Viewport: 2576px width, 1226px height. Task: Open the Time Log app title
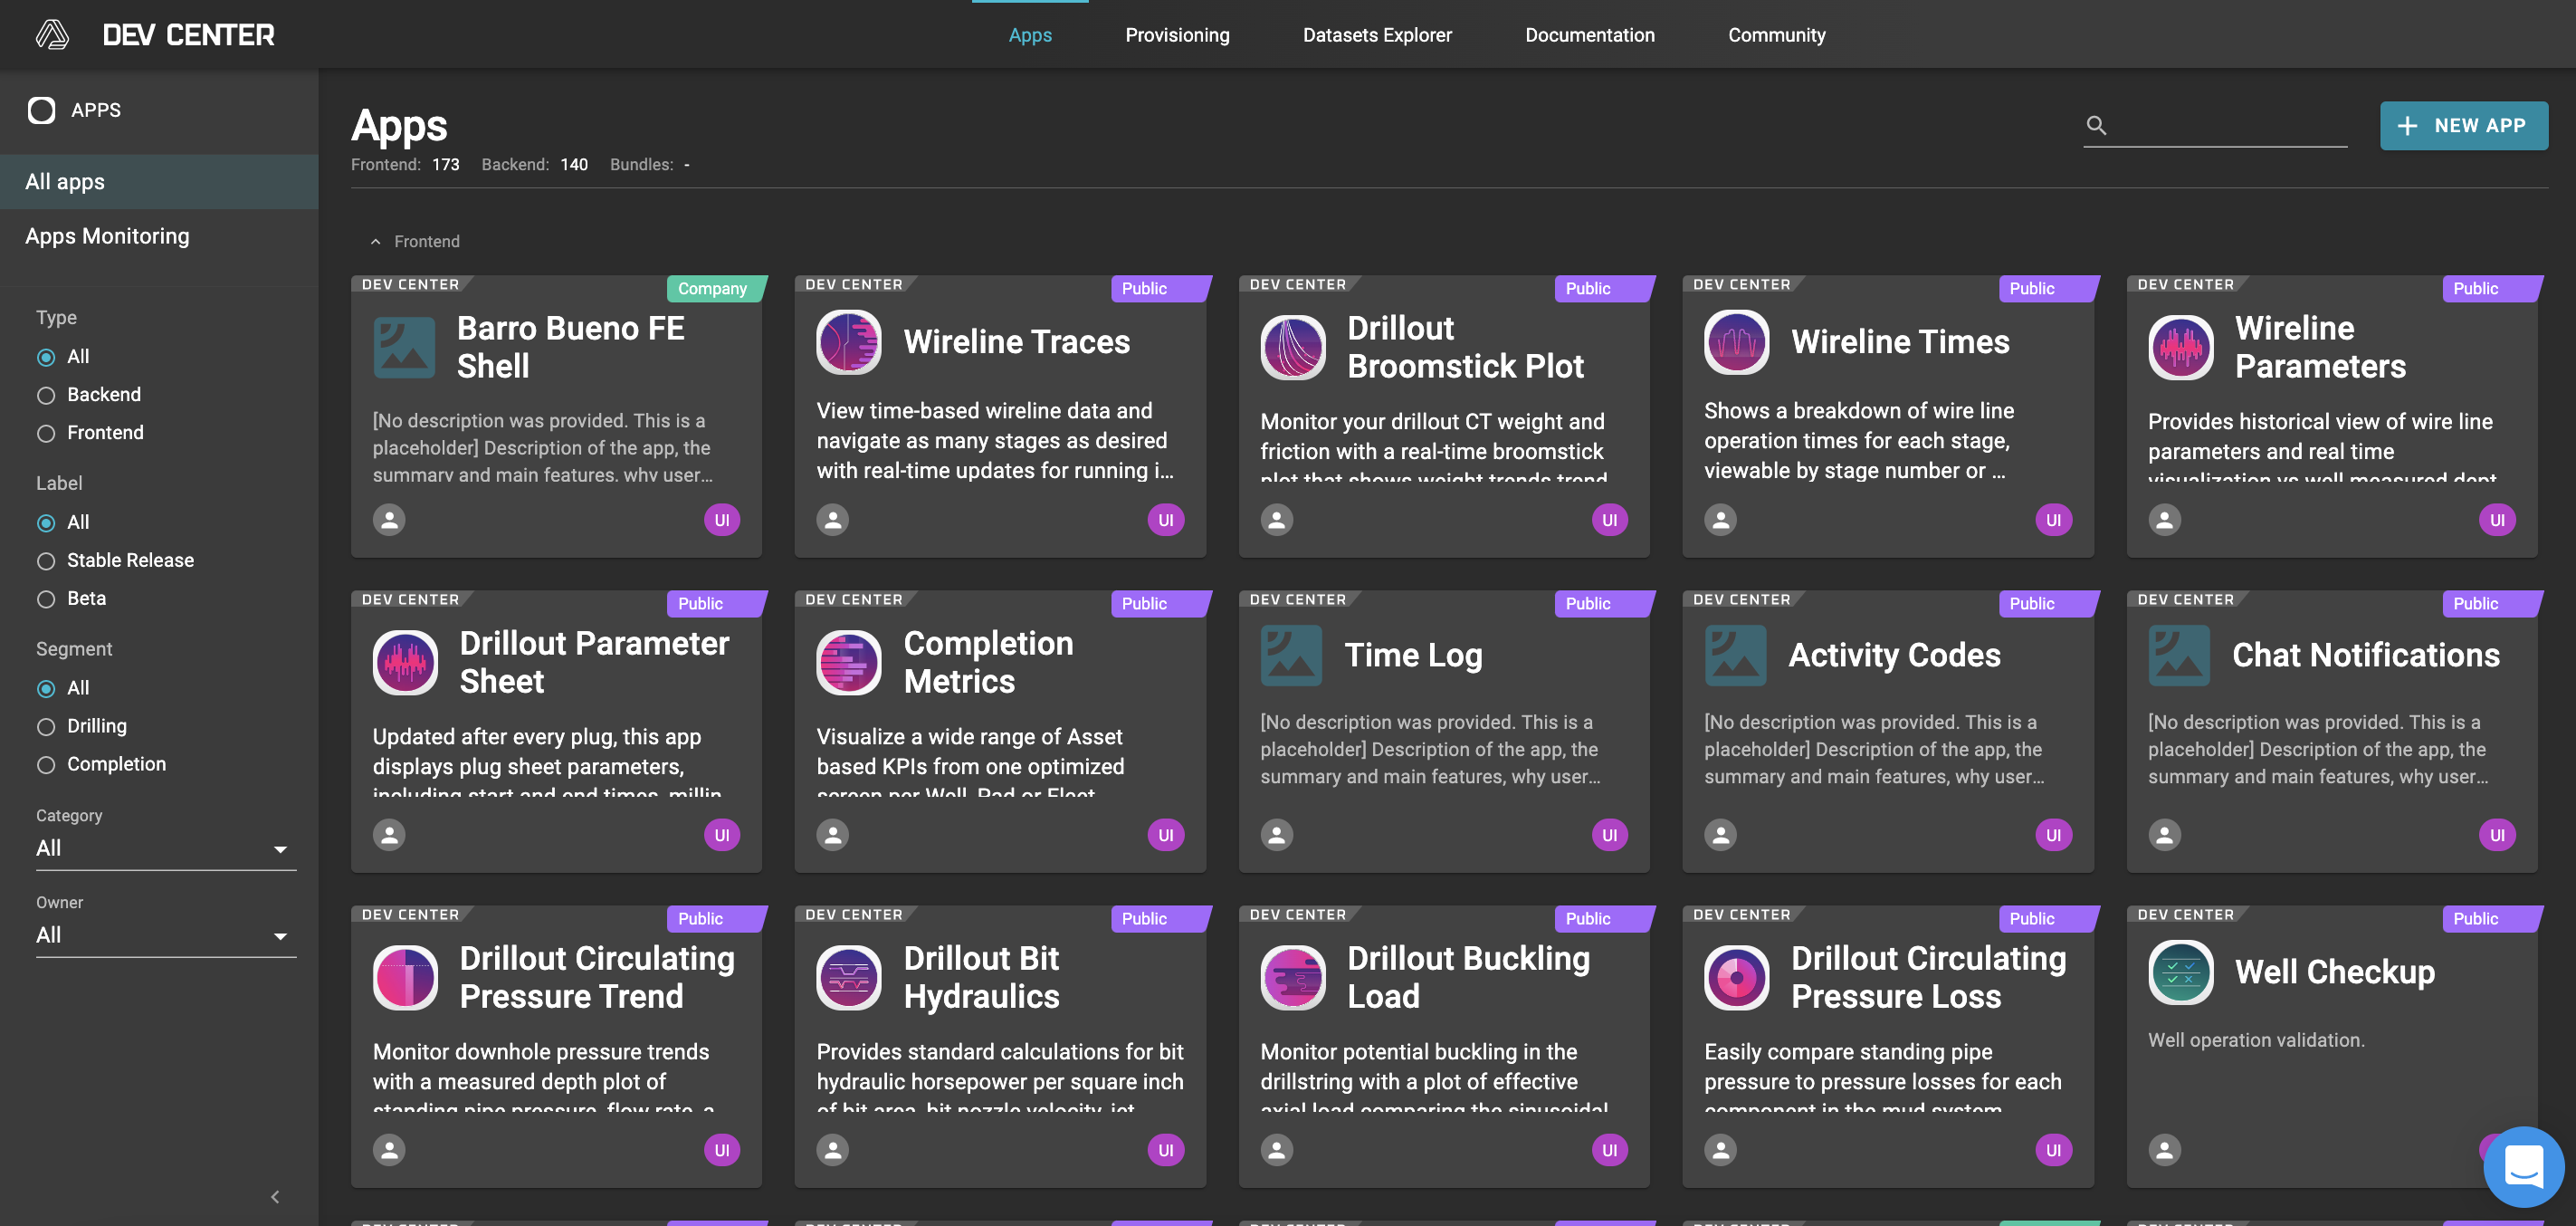coord(1413,655)
